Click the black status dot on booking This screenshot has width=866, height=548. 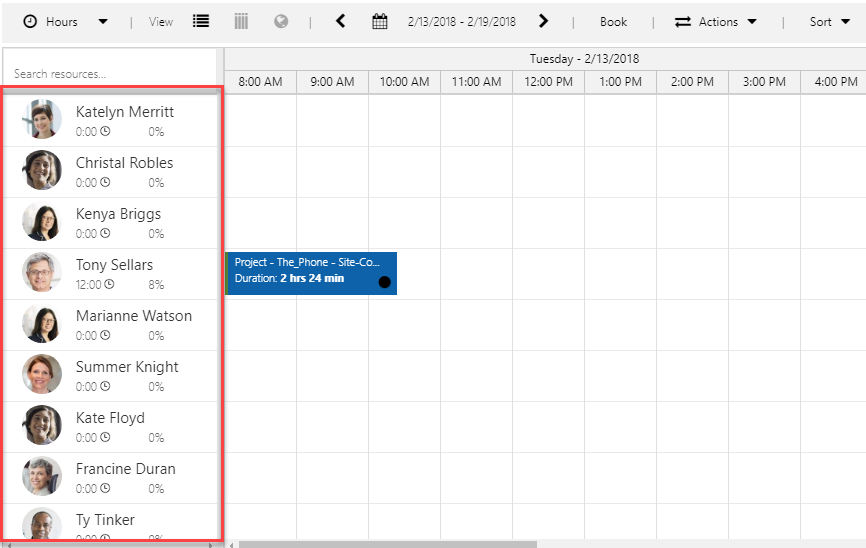click(384, 282)
